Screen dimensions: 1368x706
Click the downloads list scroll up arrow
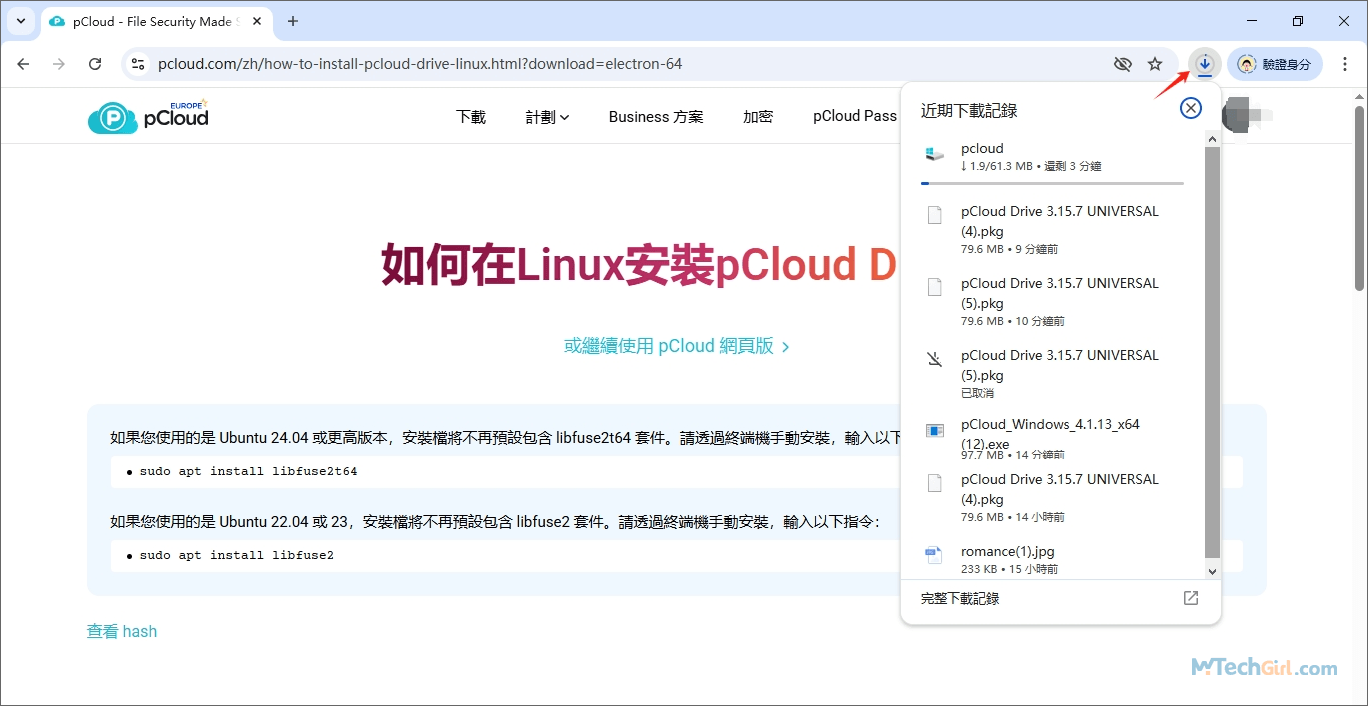coord(1213,139)
